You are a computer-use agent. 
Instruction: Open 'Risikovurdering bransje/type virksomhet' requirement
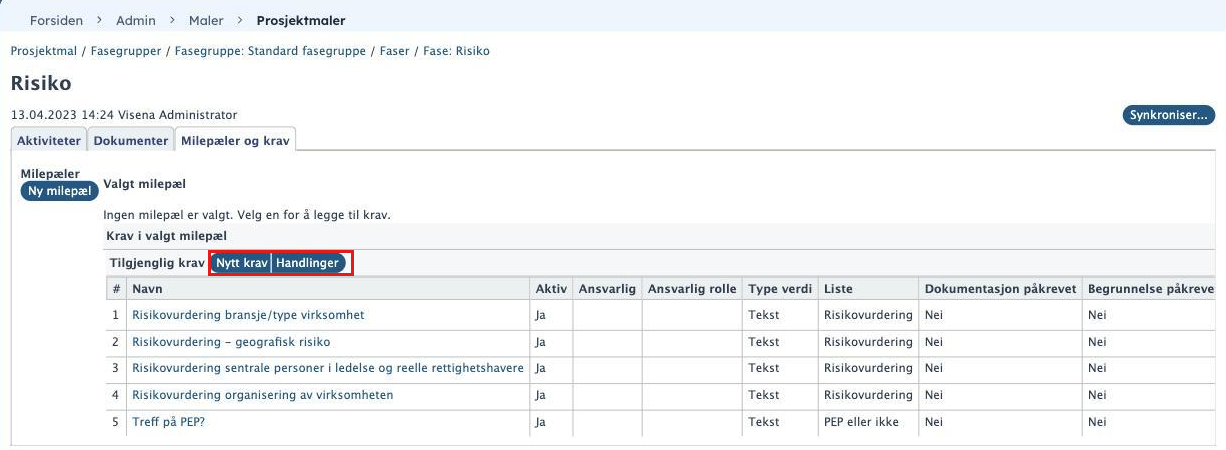click(248, 315)
